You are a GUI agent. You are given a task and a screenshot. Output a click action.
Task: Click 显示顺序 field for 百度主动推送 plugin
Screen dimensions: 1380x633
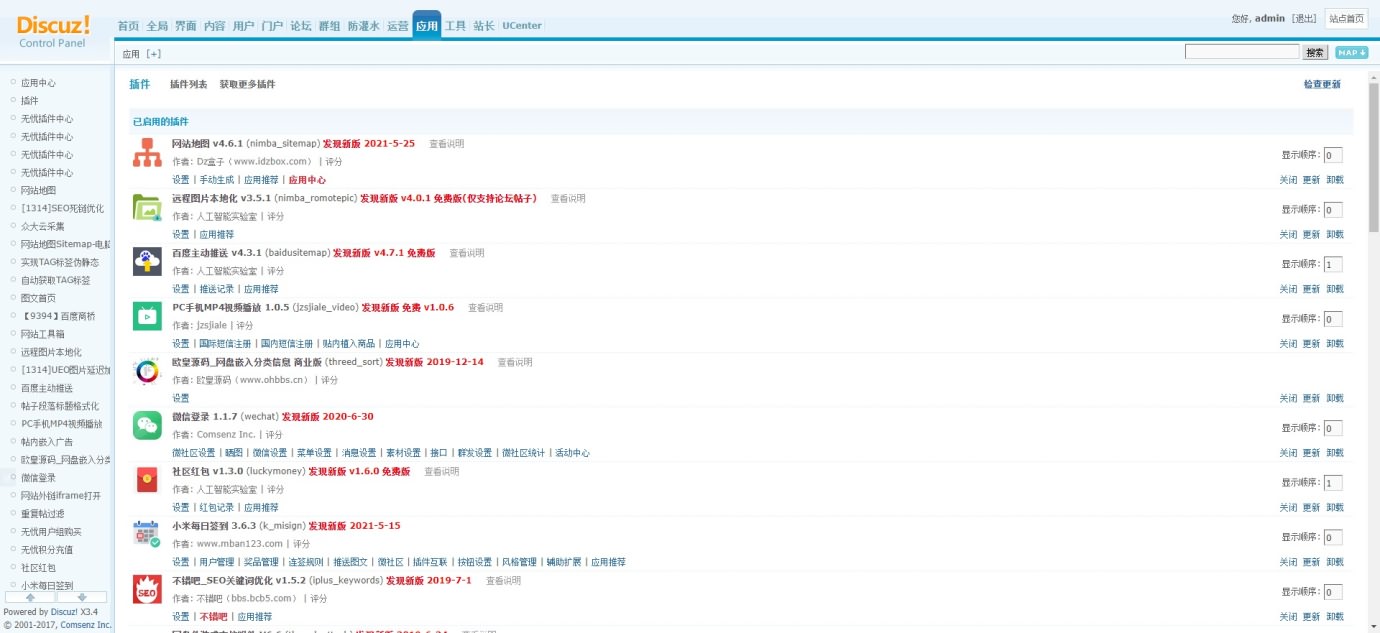pos(1333,265)
